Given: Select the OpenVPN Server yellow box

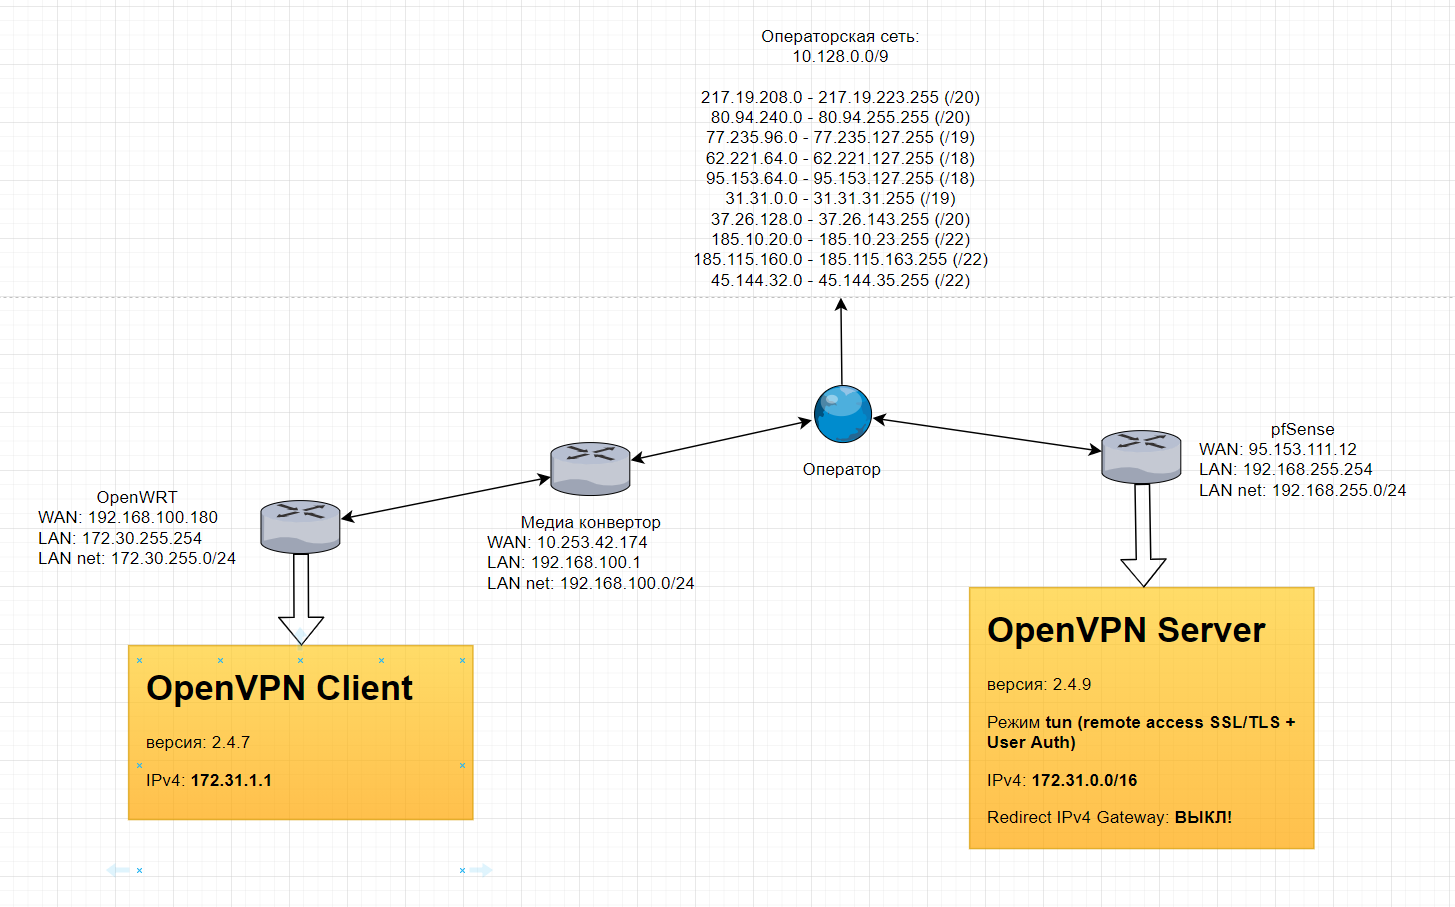Looking at the screenshot, I should click(x=1141, y=718).
